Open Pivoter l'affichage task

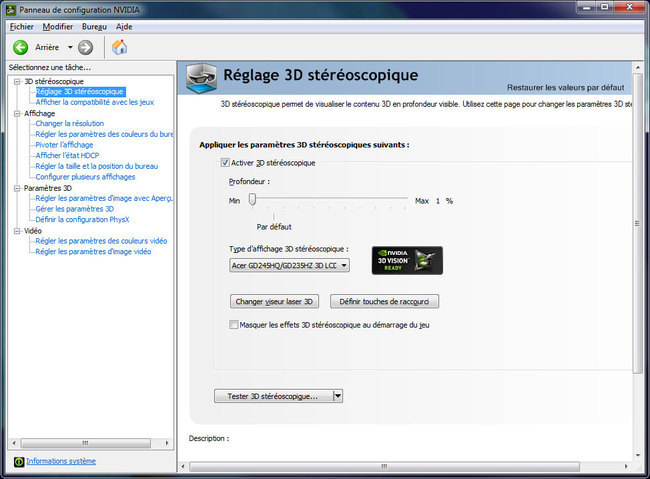tap(64, 145)
